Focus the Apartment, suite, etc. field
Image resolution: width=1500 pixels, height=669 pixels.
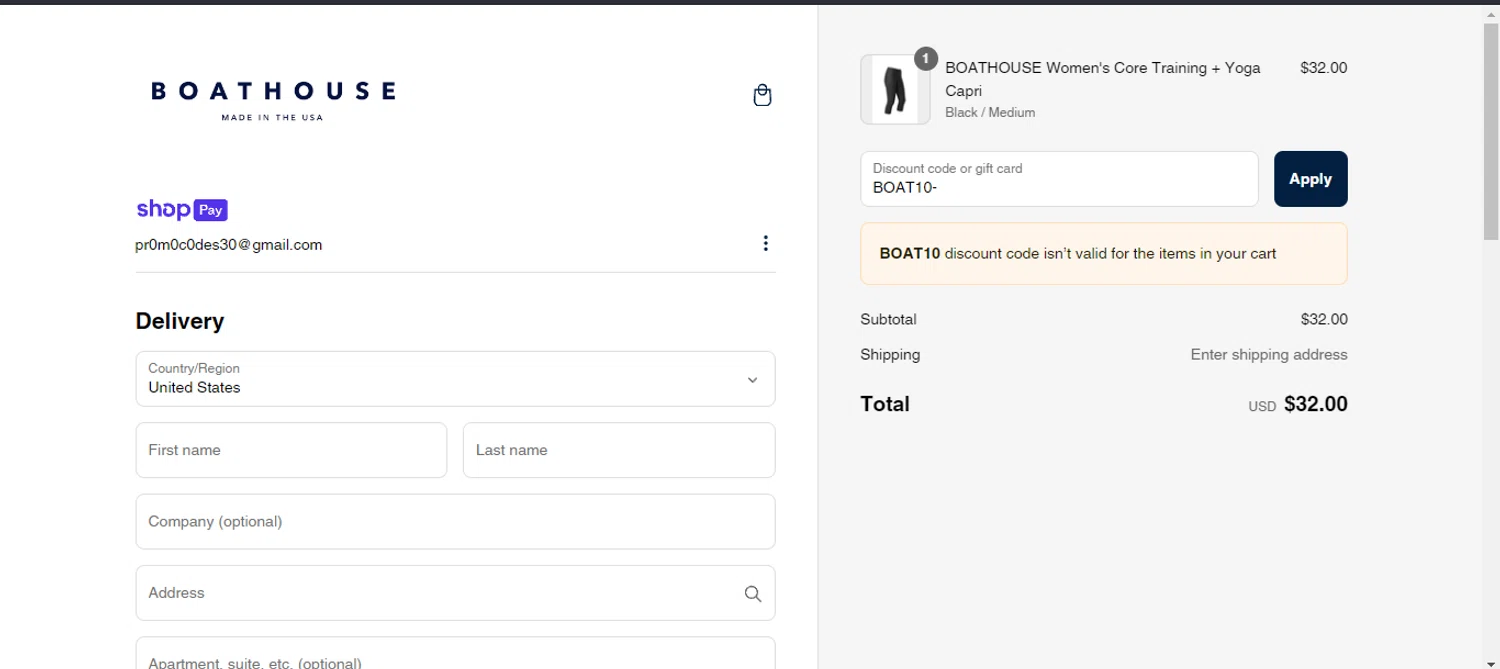[455, 653]
